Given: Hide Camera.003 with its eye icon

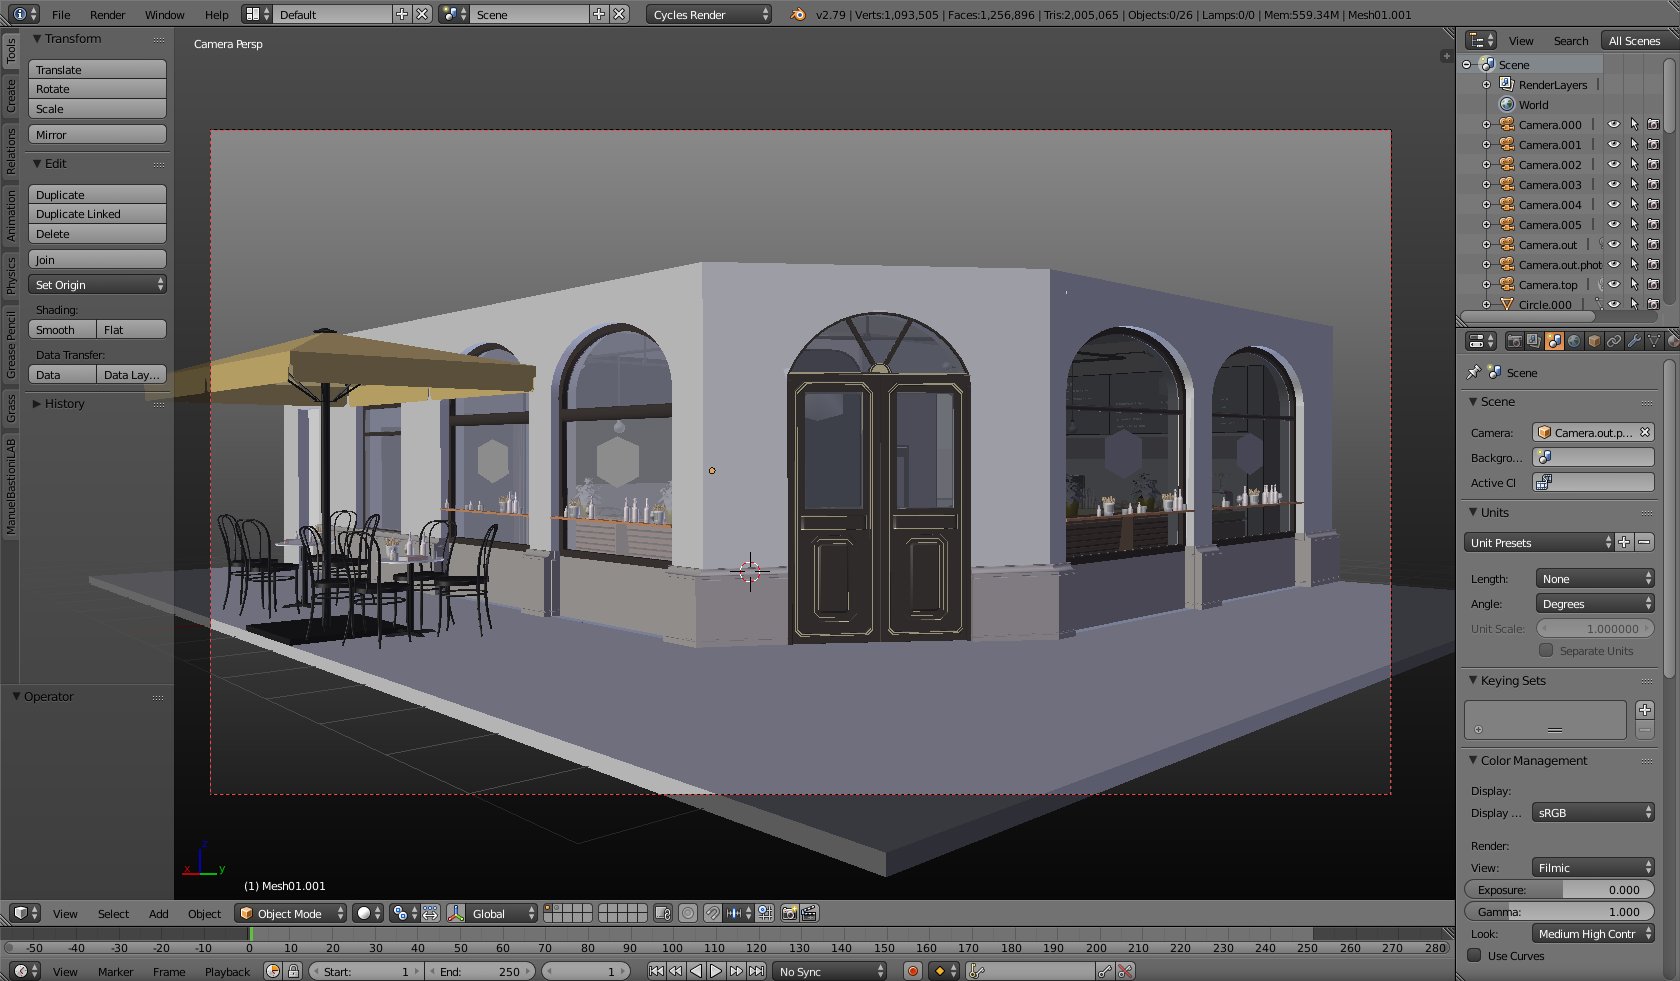Looking at the screenshot, I should click(1613, 184).
